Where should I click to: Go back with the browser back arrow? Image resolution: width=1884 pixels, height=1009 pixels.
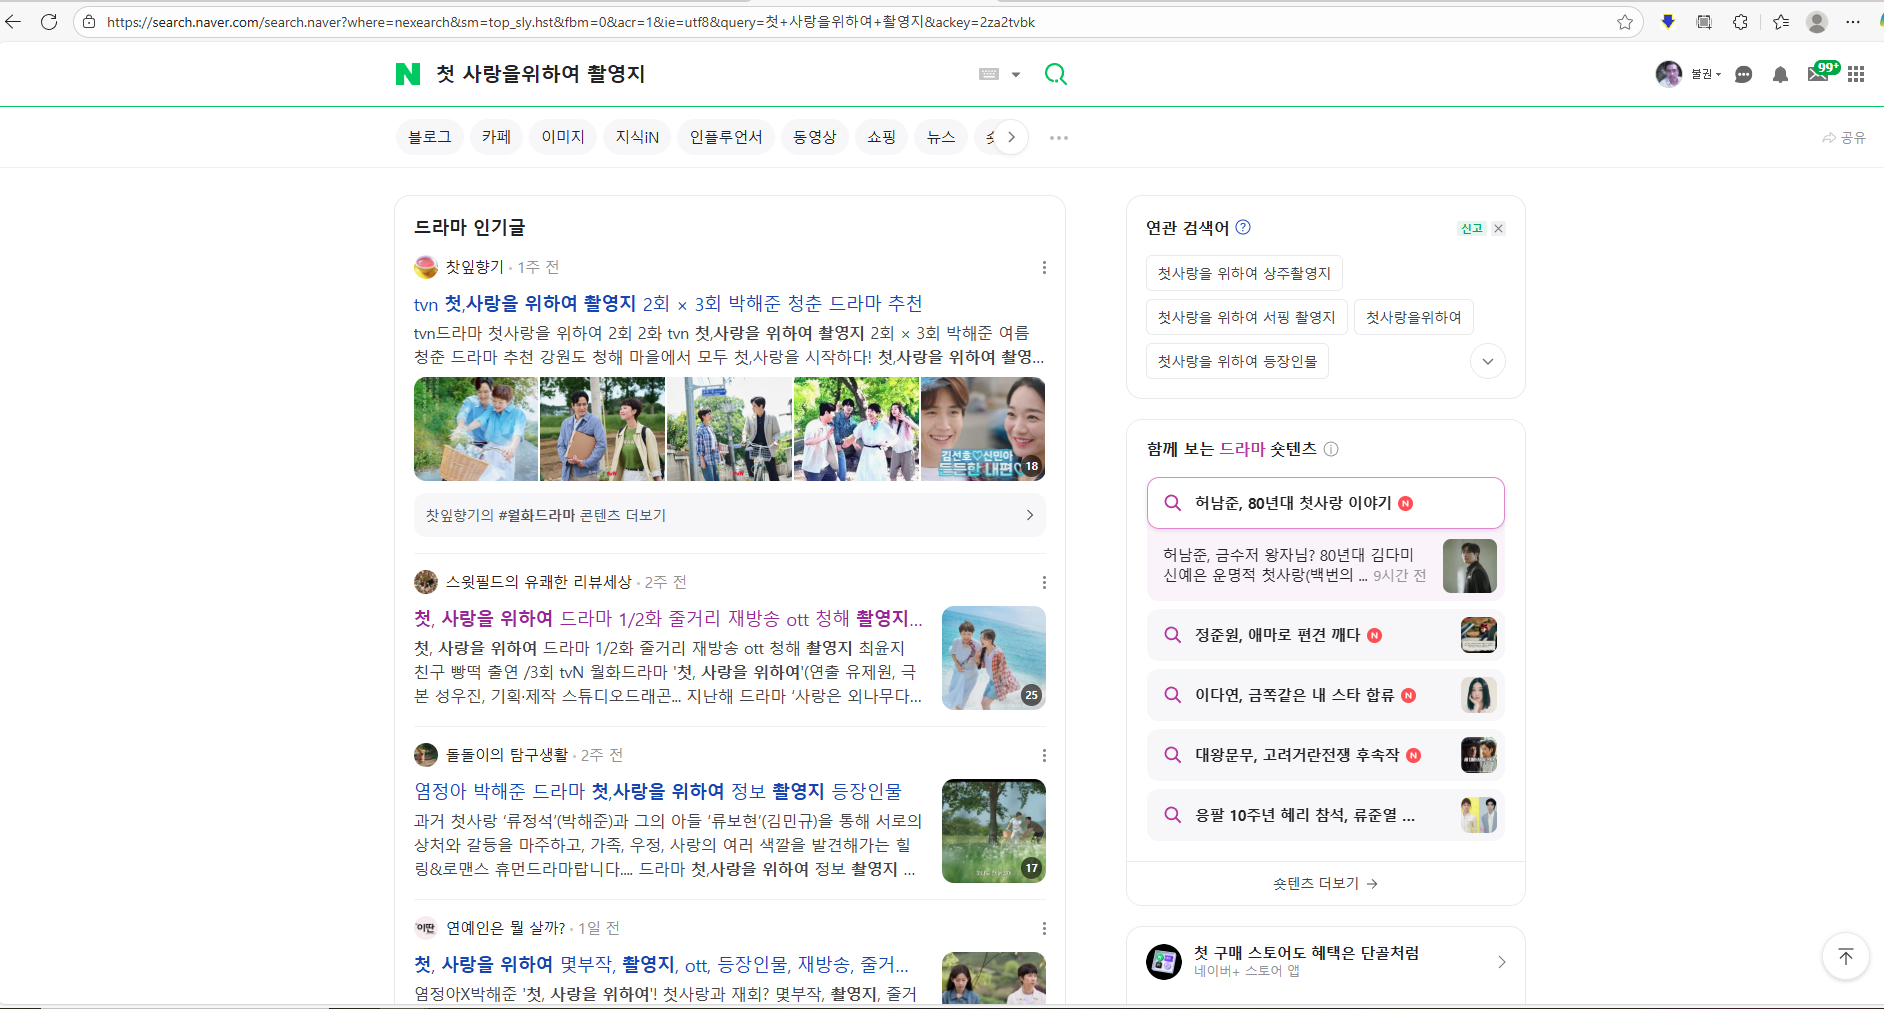pyautogui.click(x=13, y=22)
